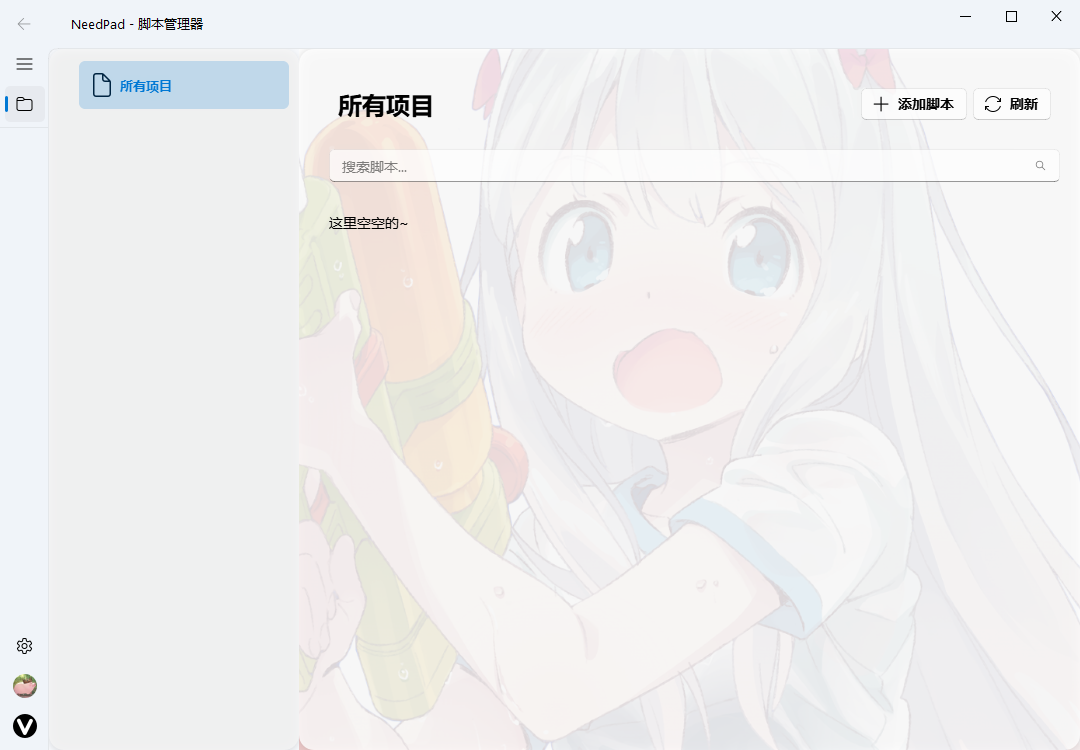Click the 这里空空的~ empty state text
The image size is (1080, 750).
(x=367, y=223)
